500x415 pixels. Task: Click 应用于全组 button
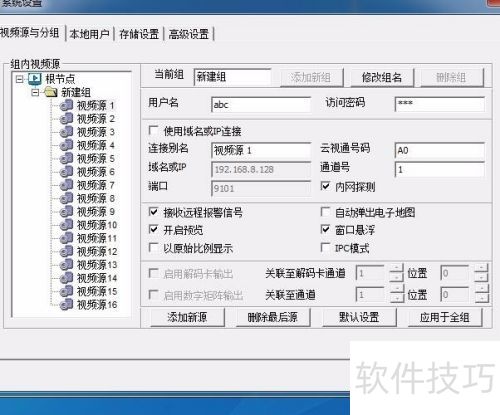[x=445, y=317]
